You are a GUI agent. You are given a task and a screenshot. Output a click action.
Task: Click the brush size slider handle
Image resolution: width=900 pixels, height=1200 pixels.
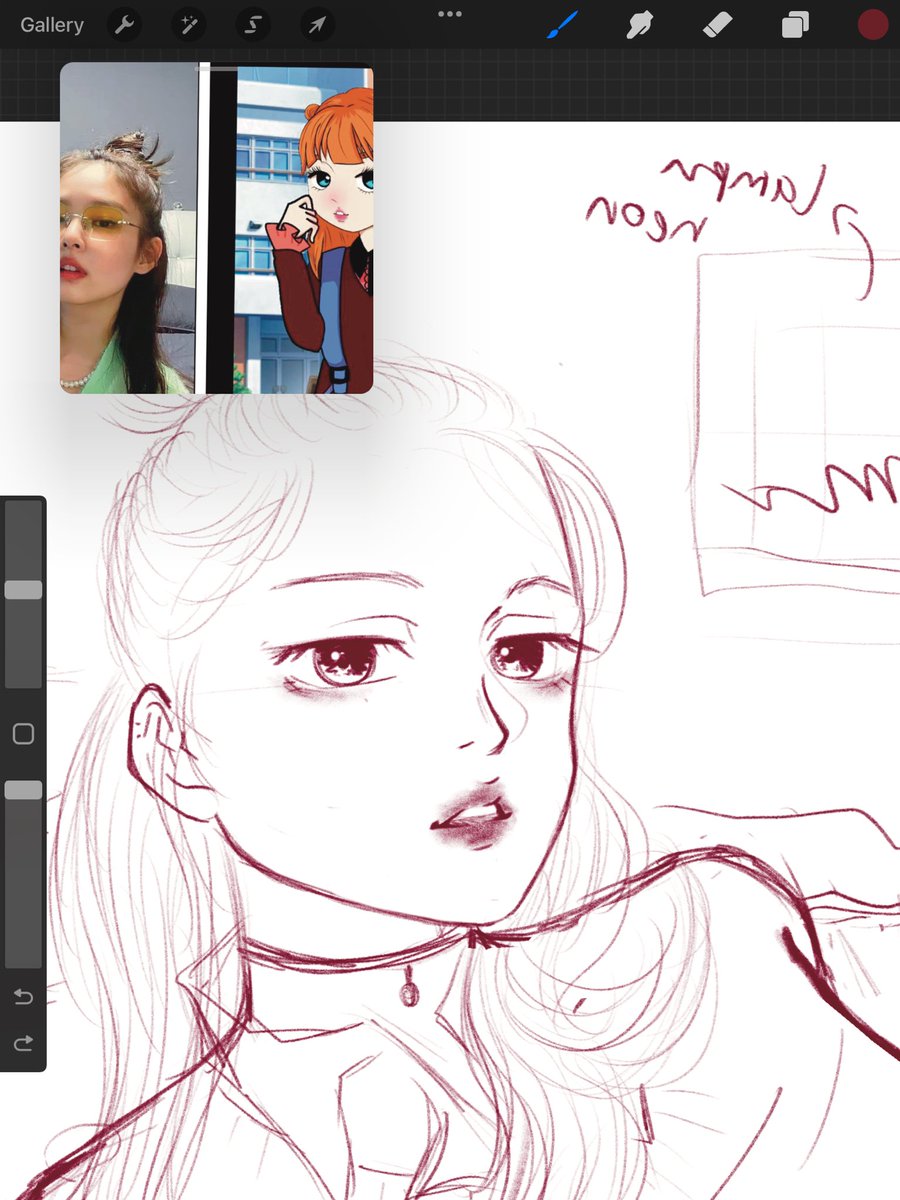(23, 590)
